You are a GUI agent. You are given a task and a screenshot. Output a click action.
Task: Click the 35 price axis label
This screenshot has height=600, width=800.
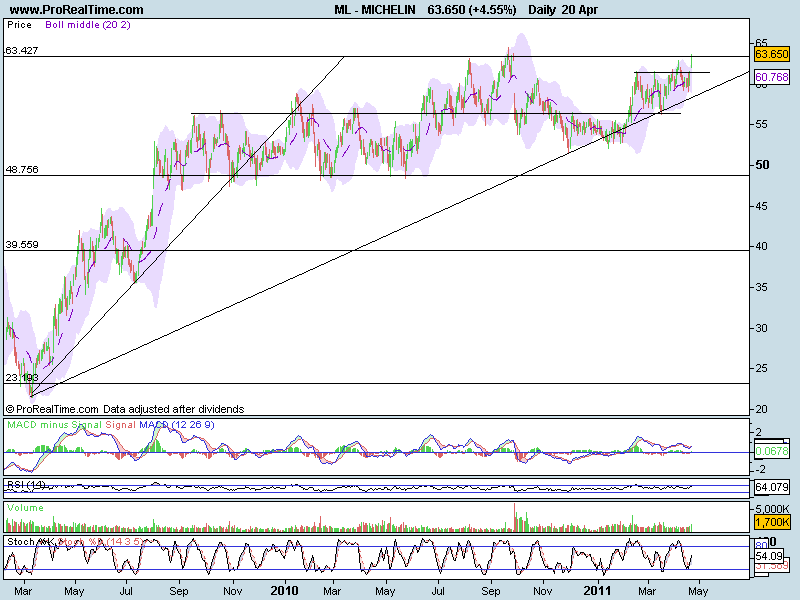point(761,287)
